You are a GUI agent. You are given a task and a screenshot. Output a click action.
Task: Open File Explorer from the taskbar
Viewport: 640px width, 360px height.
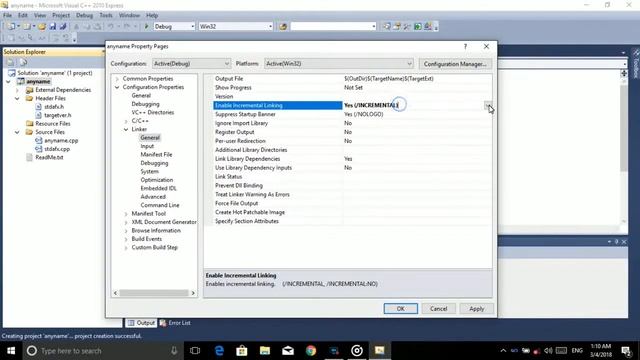pos(265,351)
